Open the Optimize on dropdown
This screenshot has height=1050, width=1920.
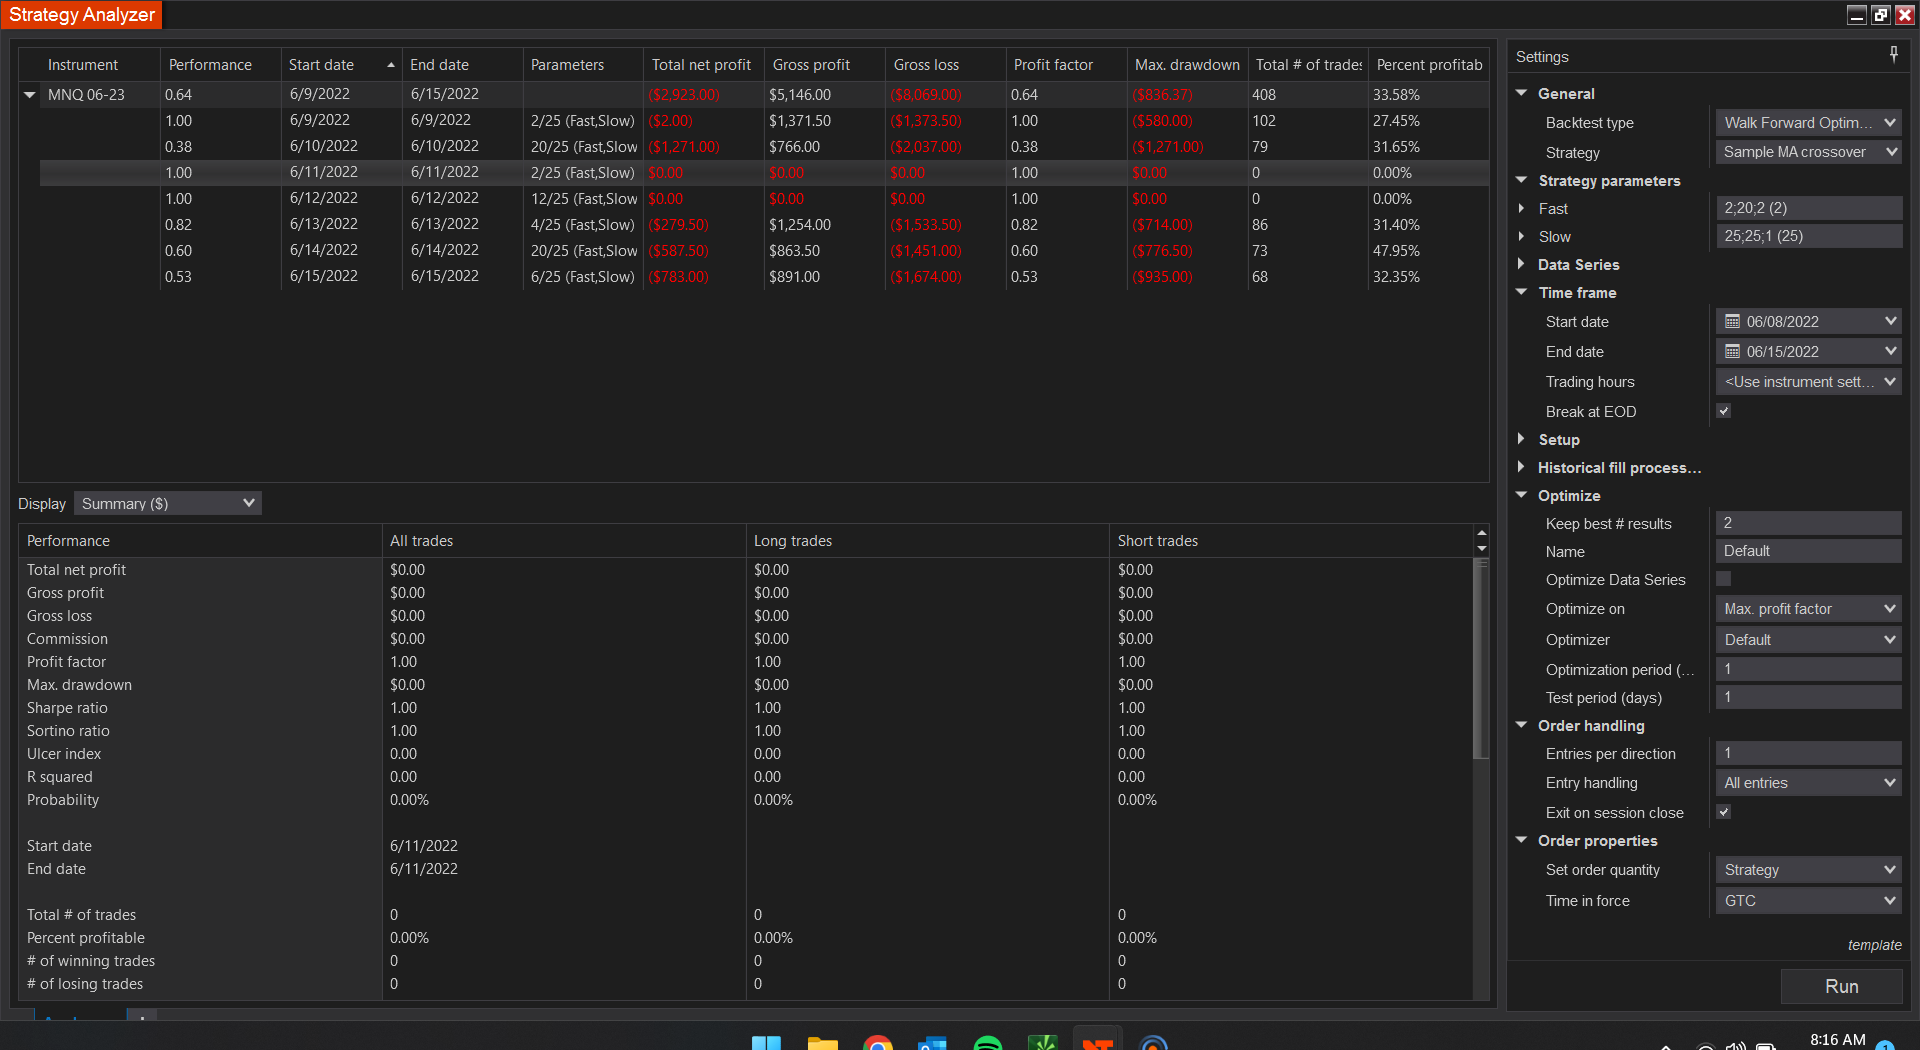tap(1808, 609)
